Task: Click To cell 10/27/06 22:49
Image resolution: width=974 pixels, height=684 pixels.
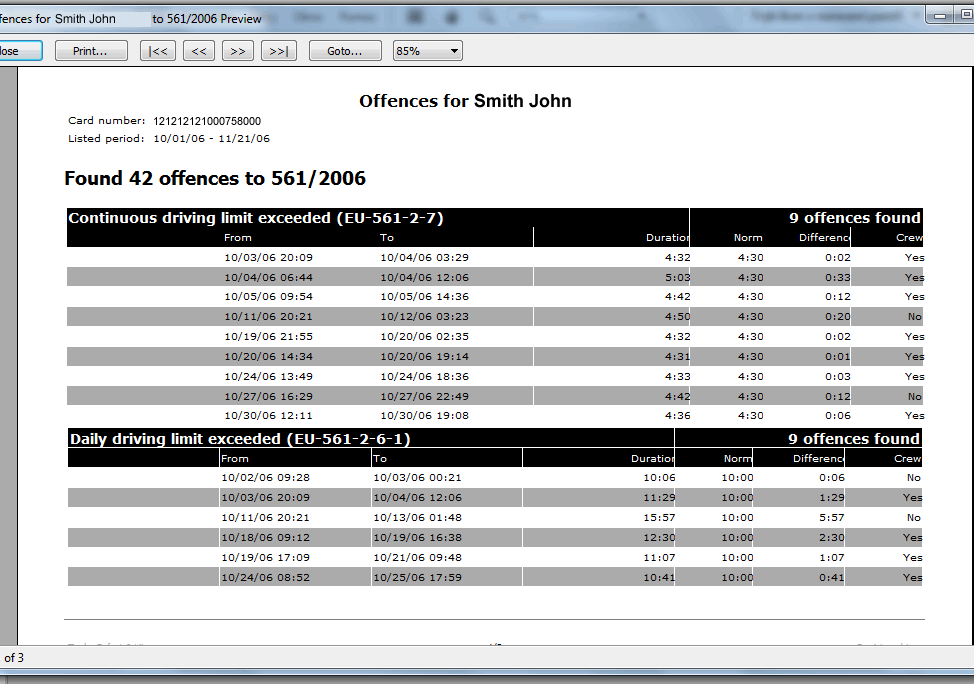Action: (424, 396)
